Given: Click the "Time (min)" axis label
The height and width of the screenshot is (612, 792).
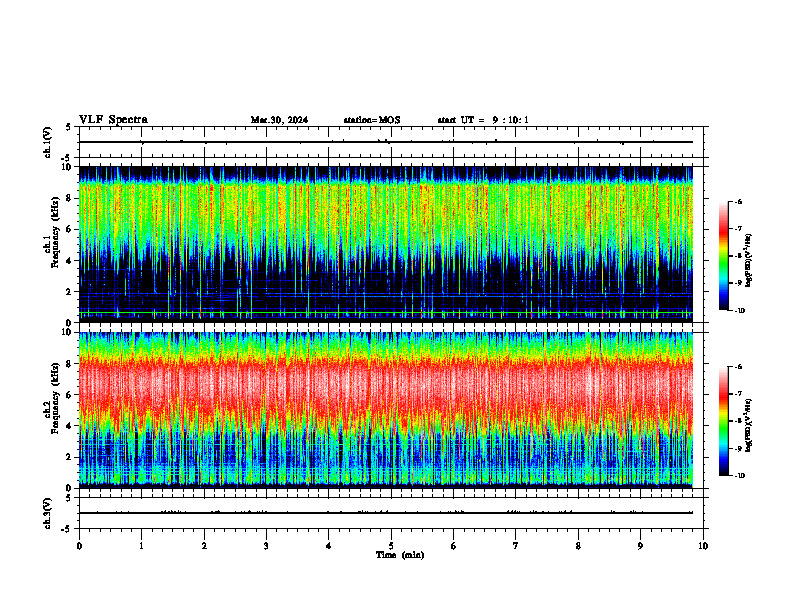Looking at the screenshot, I should pos(400,555).
